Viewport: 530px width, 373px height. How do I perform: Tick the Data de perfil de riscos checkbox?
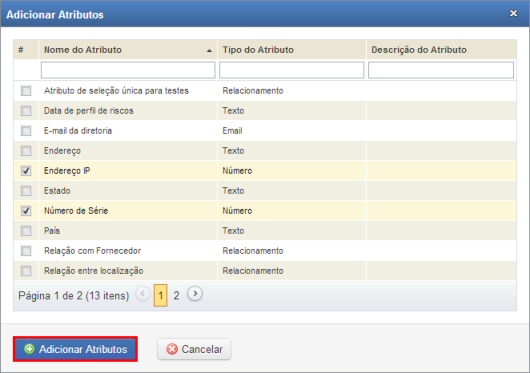26,110
